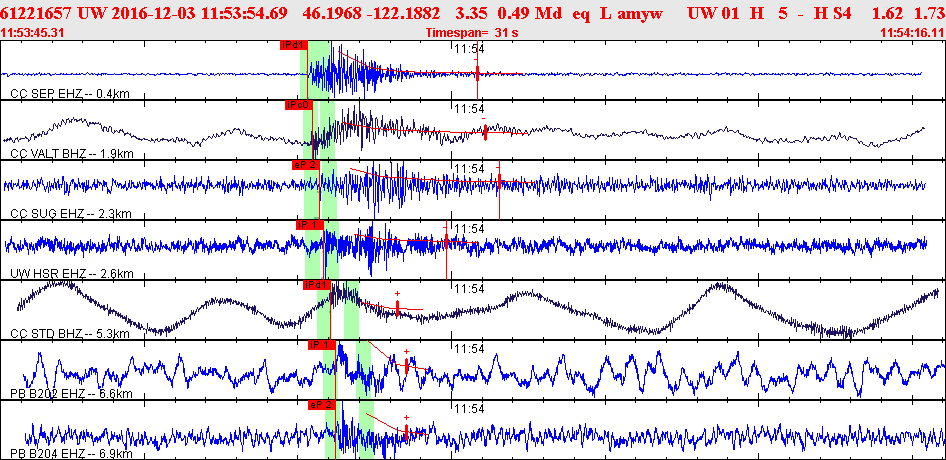Select the UW 01 text in header
946x460 pixels.
712,13
